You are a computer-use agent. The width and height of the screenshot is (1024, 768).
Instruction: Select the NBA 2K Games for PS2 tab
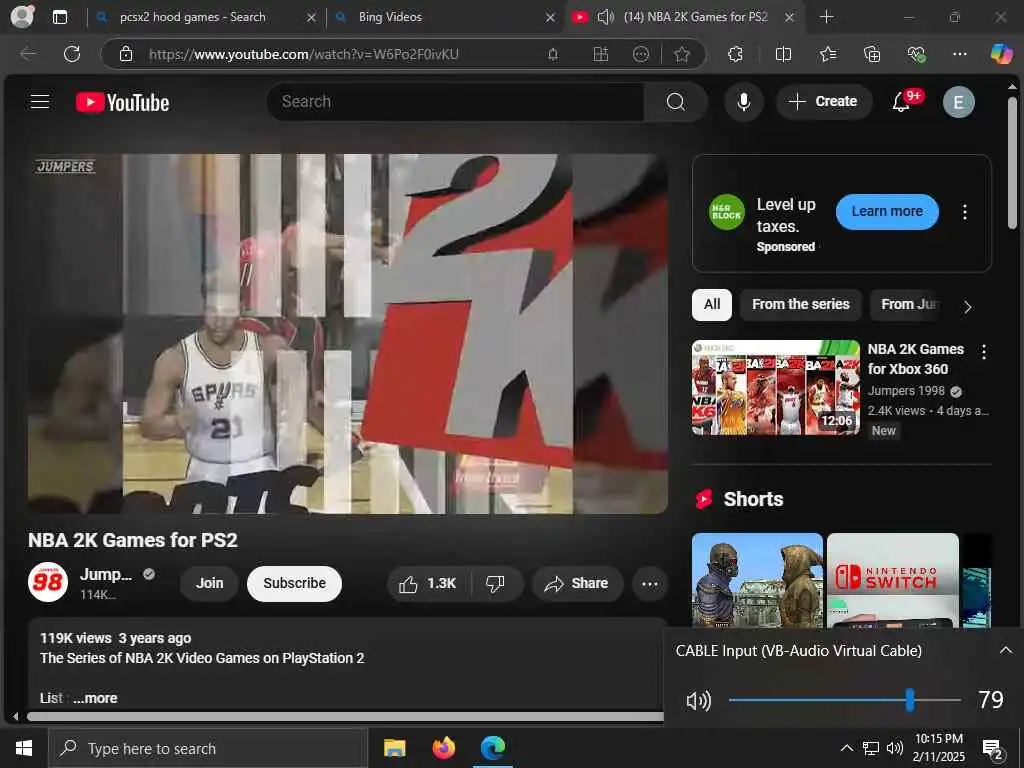click(x=684, y=17)
